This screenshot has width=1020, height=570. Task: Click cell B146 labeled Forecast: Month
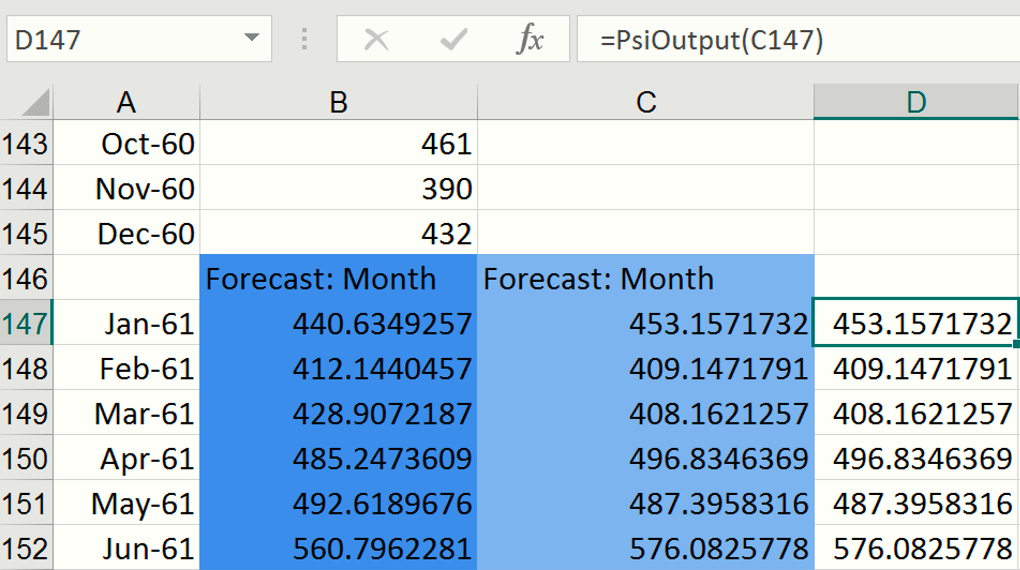(x=338, y=278)
